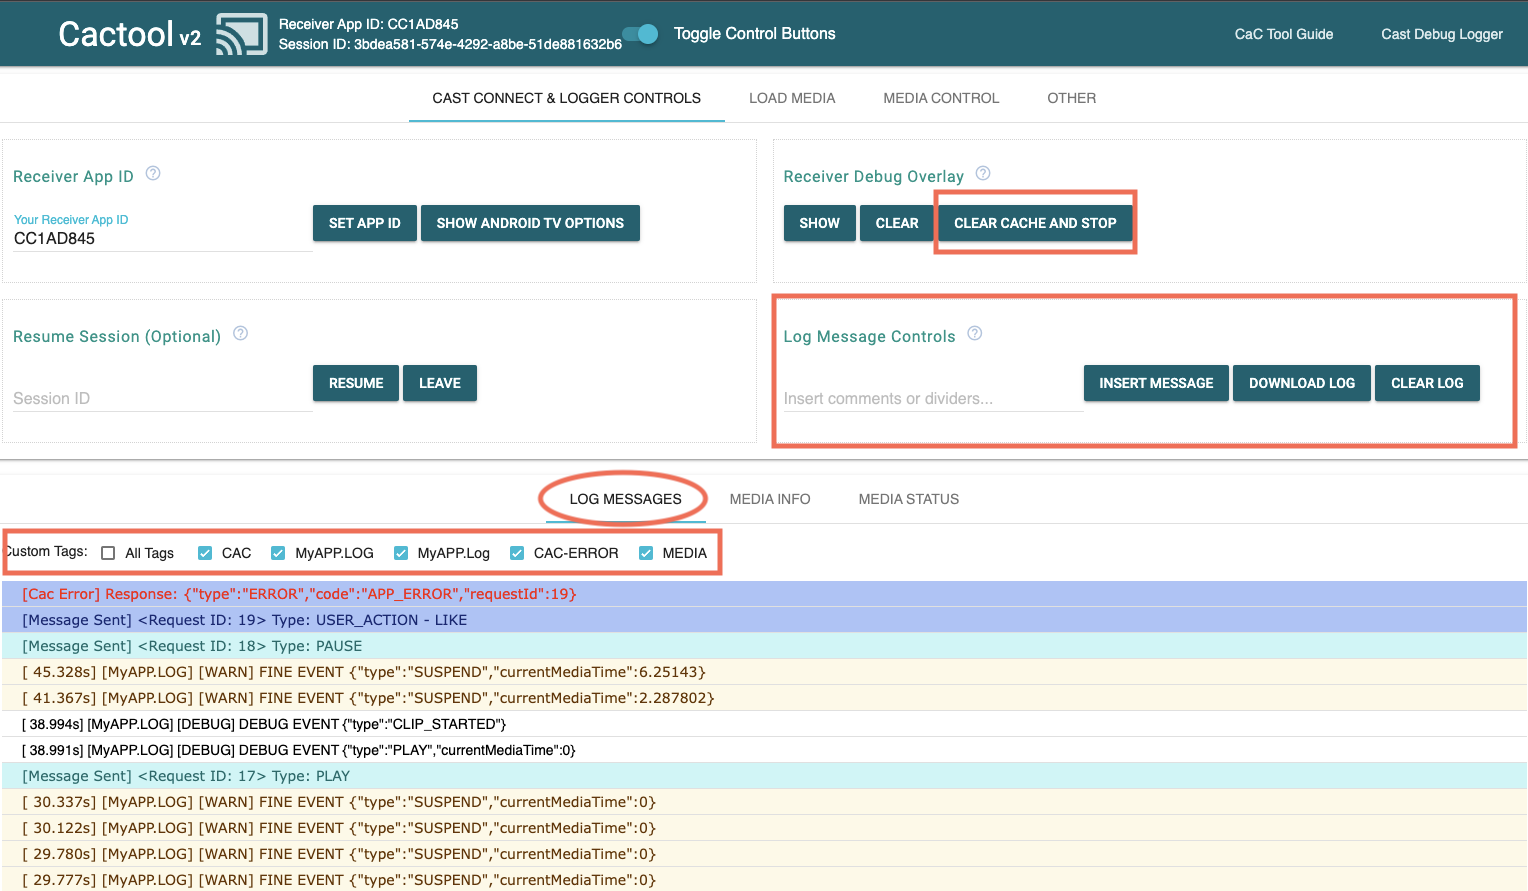Click the Session ID input field
Screen dimensions: 1528x891
[162, 398]
